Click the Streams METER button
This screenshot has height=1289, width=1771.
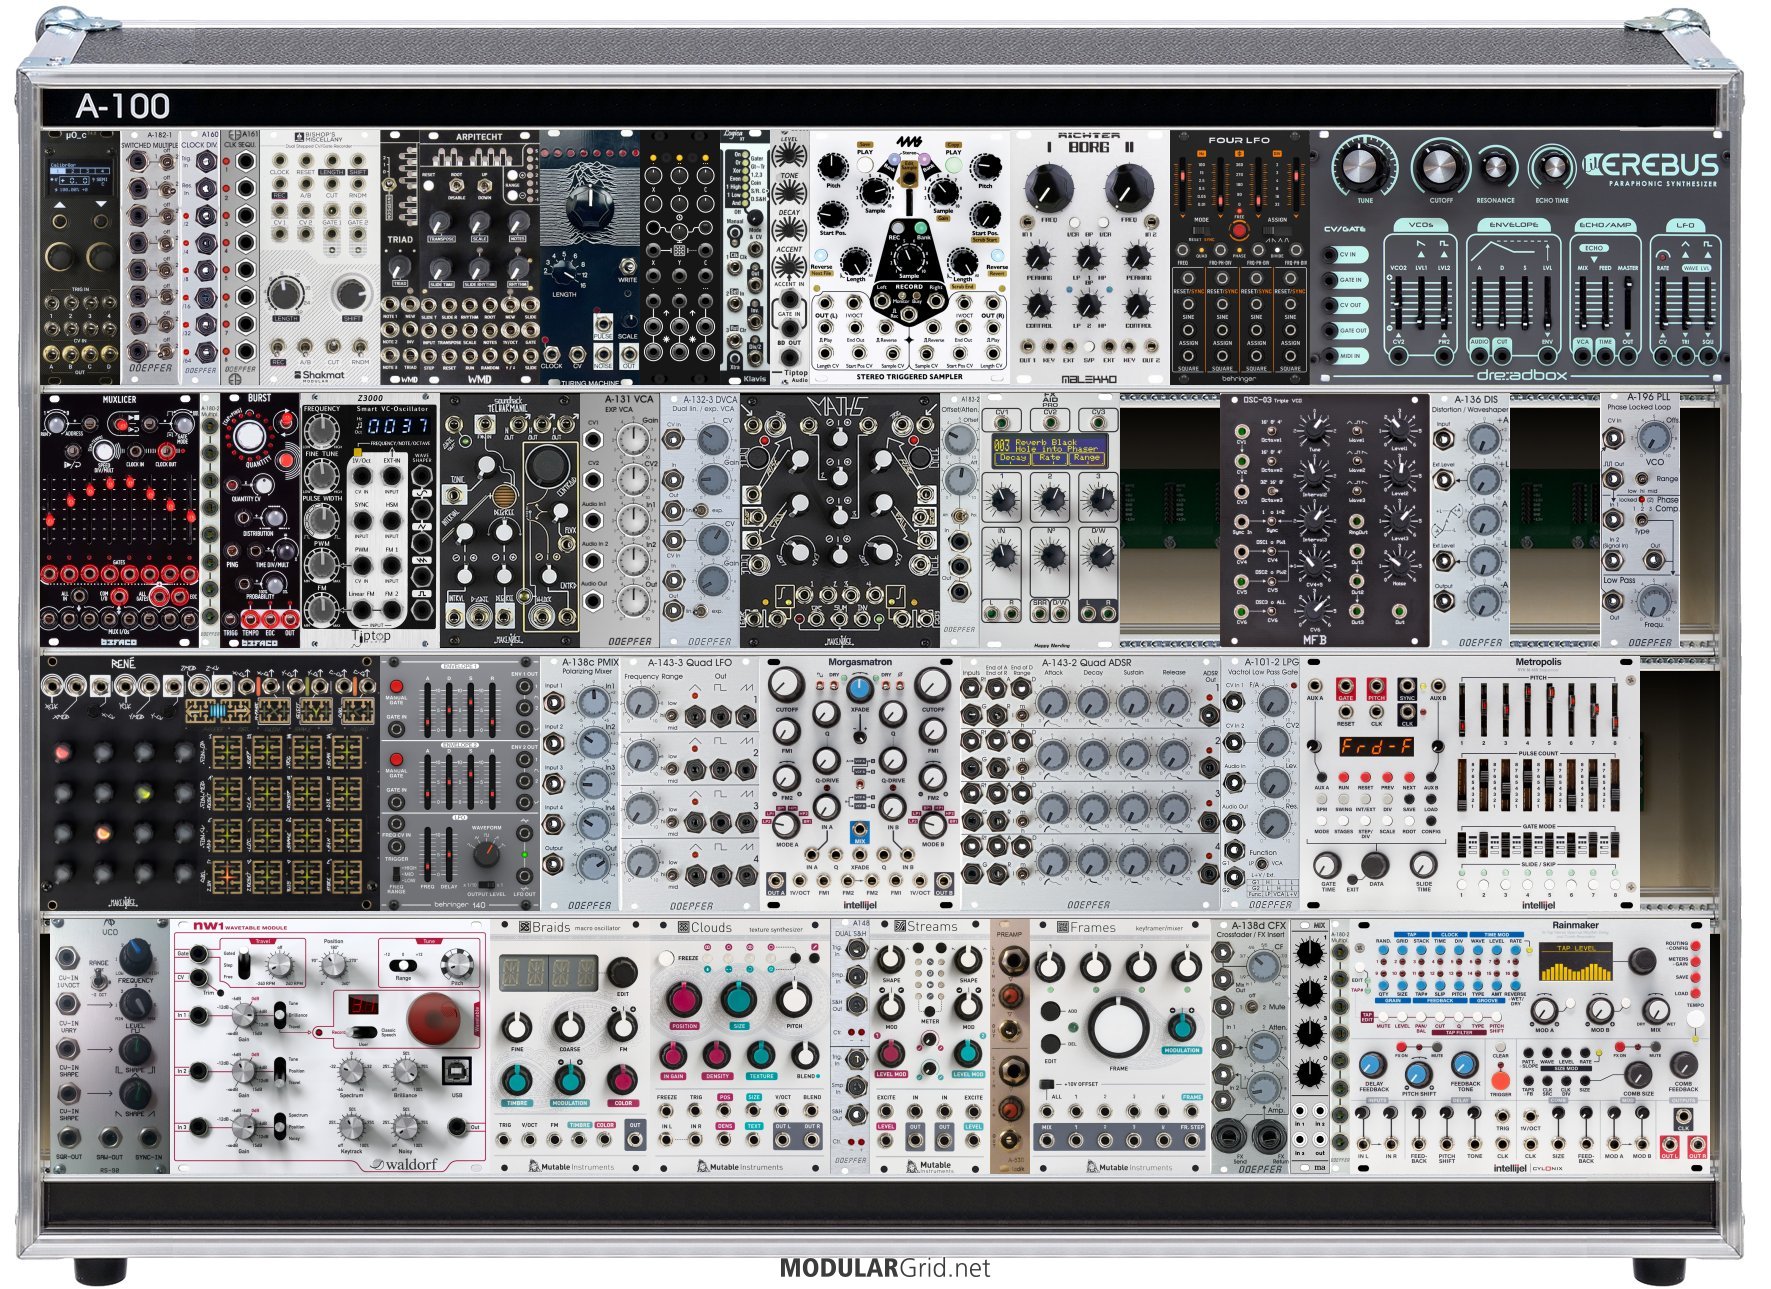pos(930,1012)
